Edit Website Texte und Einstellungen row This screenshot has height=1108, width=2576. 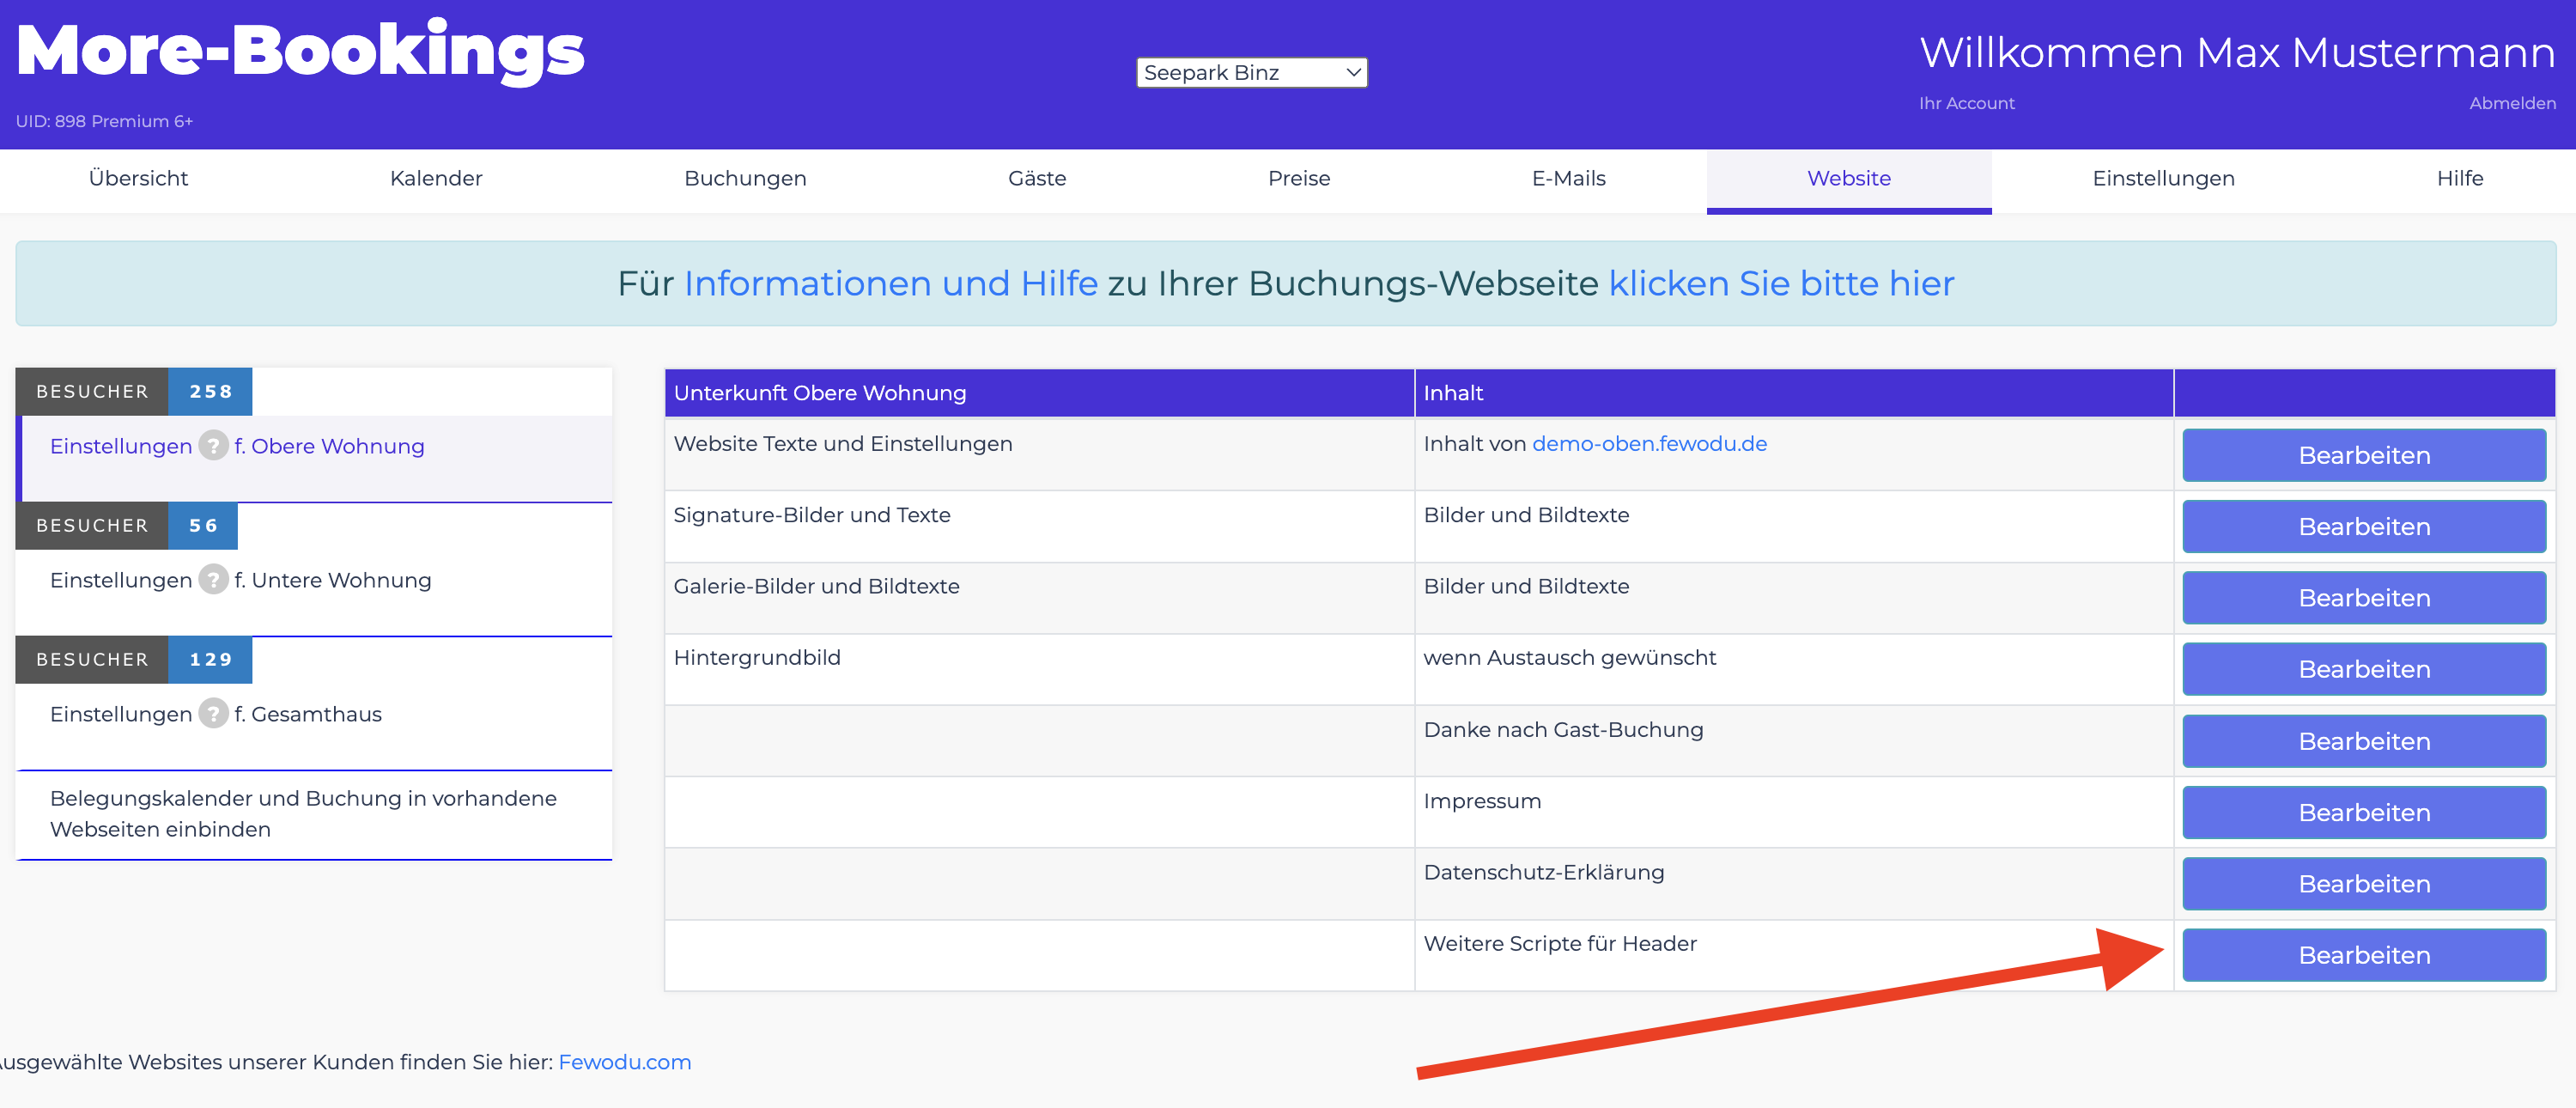[2364, 455]
